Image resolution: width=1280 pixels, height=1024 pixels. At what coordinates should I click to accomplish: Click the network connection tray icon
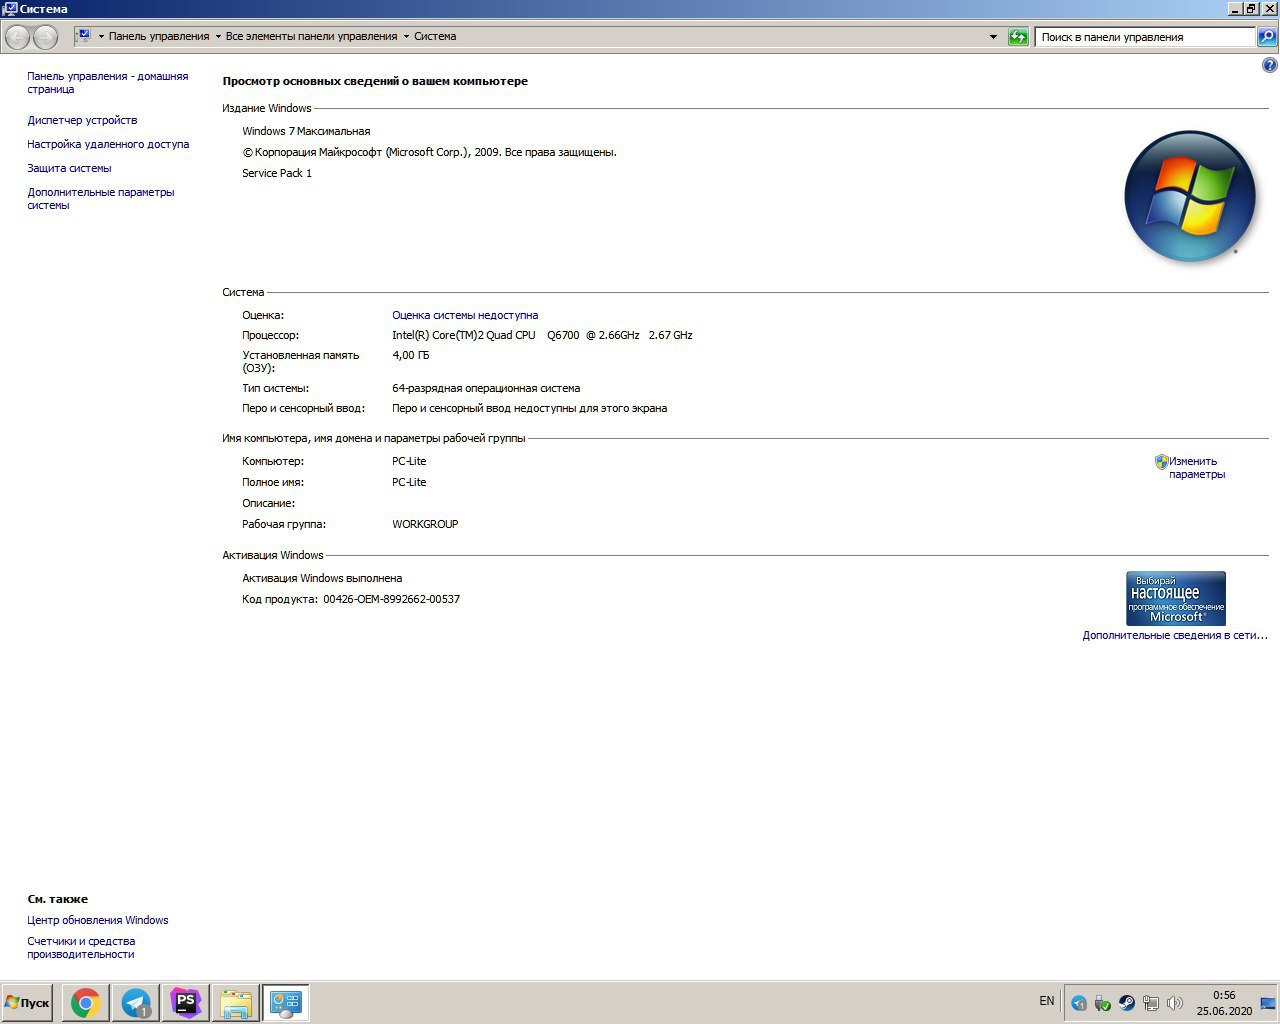pyautogui.click(x=1151, y=1003)
